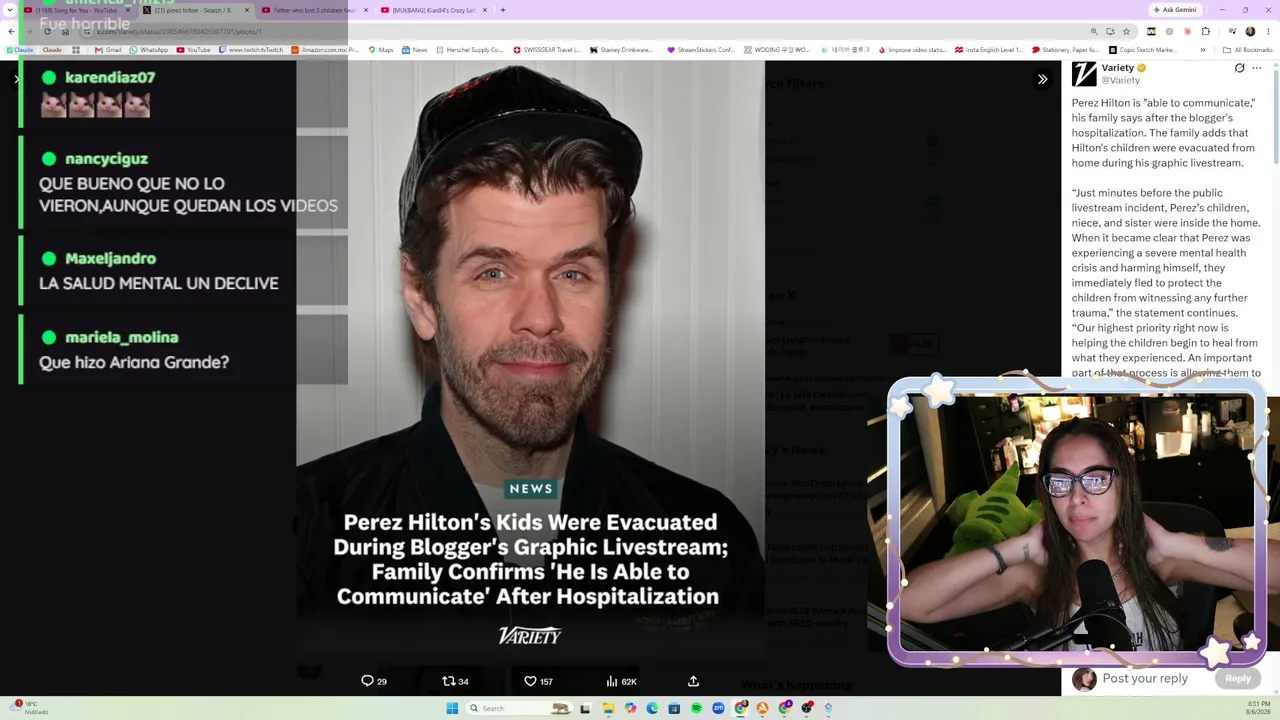Close the MUKBANG YouTube tab
1280x720 pixels.
(x=484, y=10)
